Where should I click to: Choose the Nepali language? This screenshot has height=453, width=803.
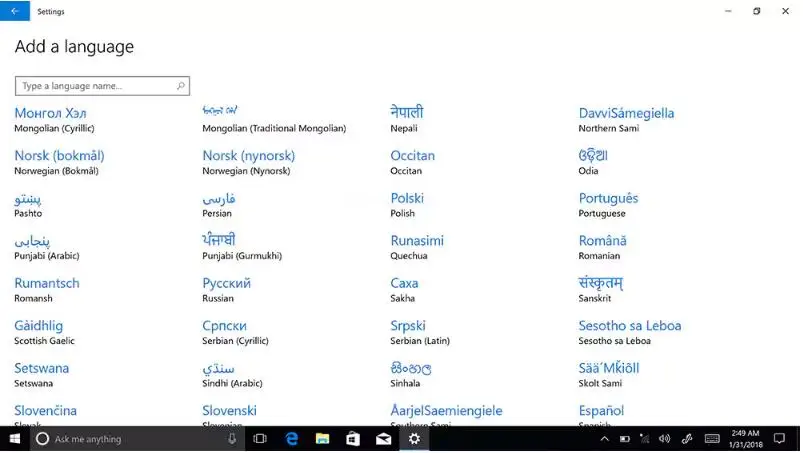click(407, 120)
